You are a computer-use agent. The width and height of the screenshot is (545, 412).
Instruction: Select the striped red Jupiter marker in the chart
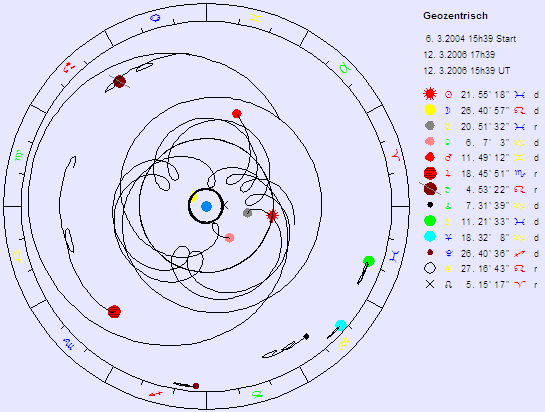click(x=114, y=312)
